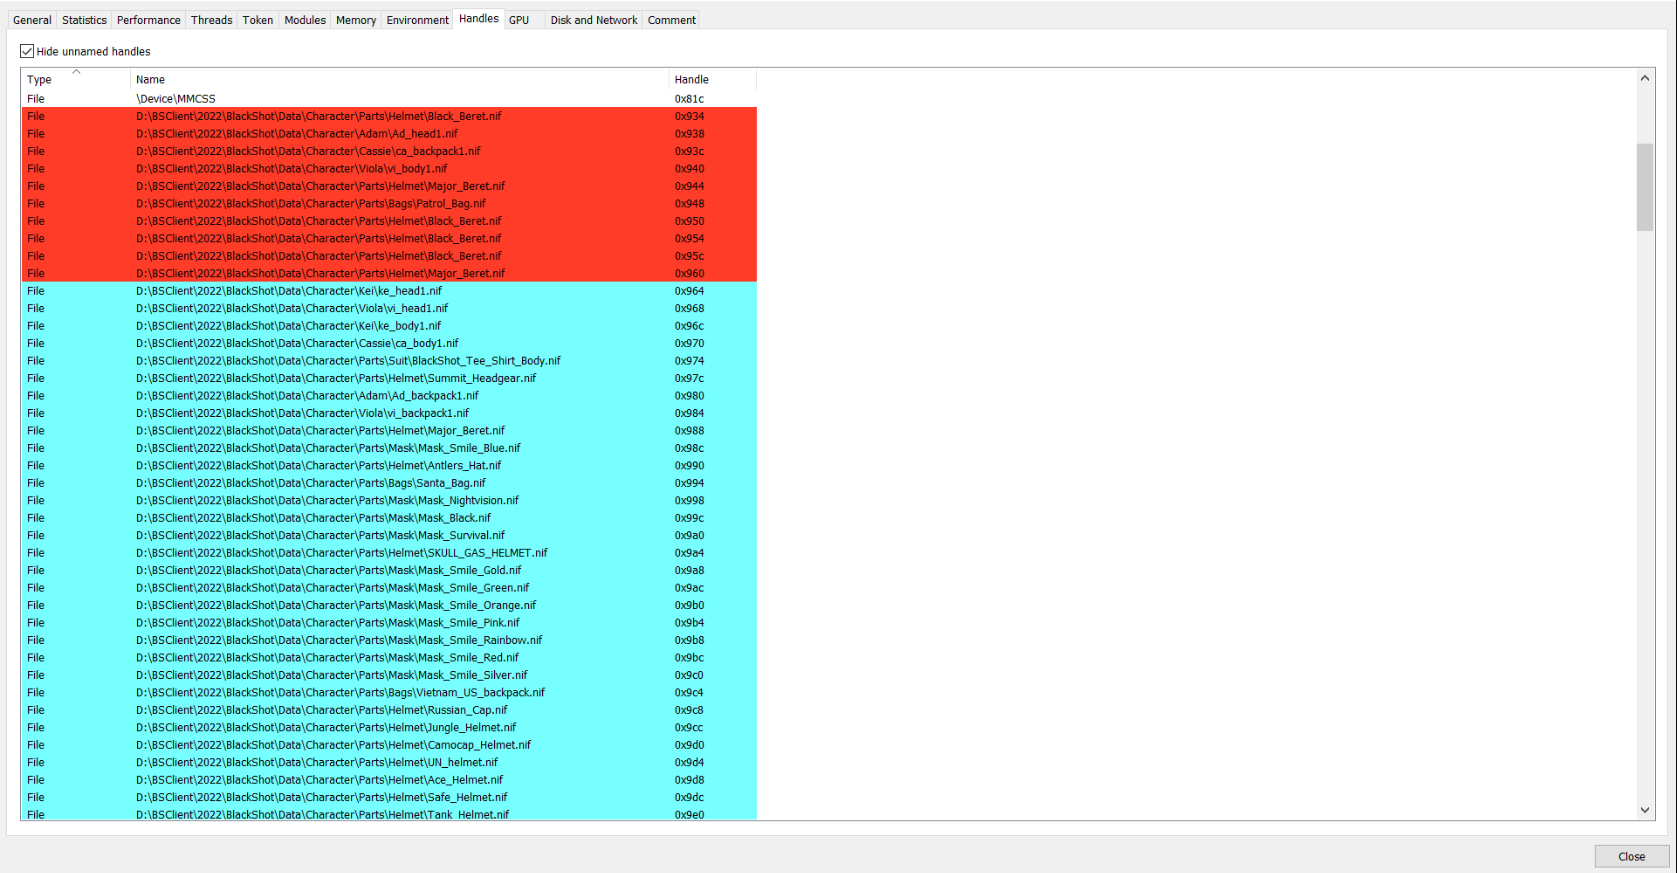Click the vertical scrollbar thumb
Image resolution: width=1677 pixels, height=873 pixels.
click(x=1645, y=187)
